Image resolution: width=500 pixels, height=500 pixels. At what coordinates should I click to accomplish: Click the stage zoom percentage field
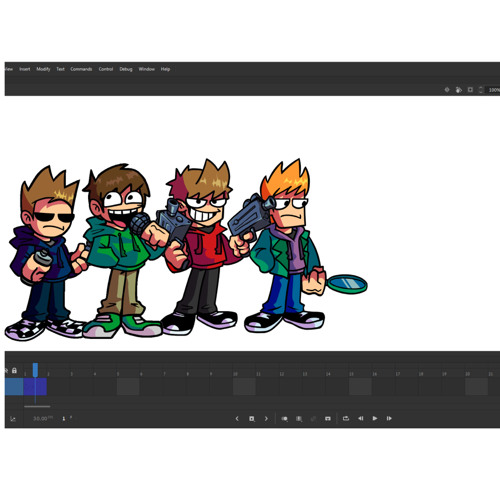coord(494,90)
